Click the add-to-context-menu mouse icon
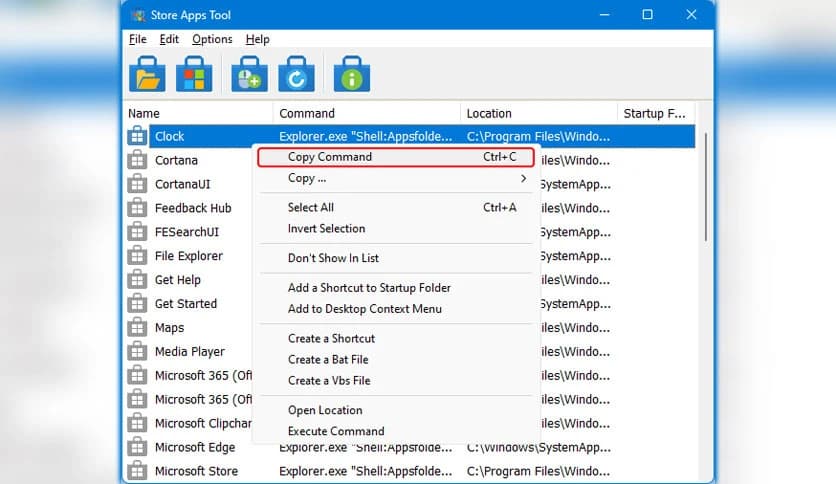 point(249,74)
